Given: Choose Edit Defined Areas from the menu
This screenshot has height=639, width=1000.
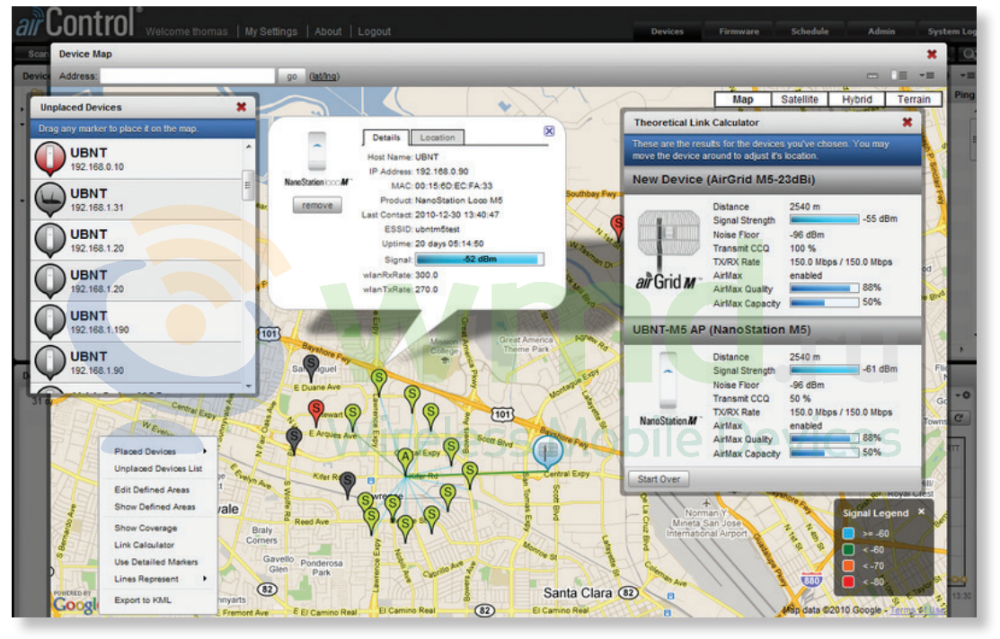Looking at the screenshot, I should (152, 490).
